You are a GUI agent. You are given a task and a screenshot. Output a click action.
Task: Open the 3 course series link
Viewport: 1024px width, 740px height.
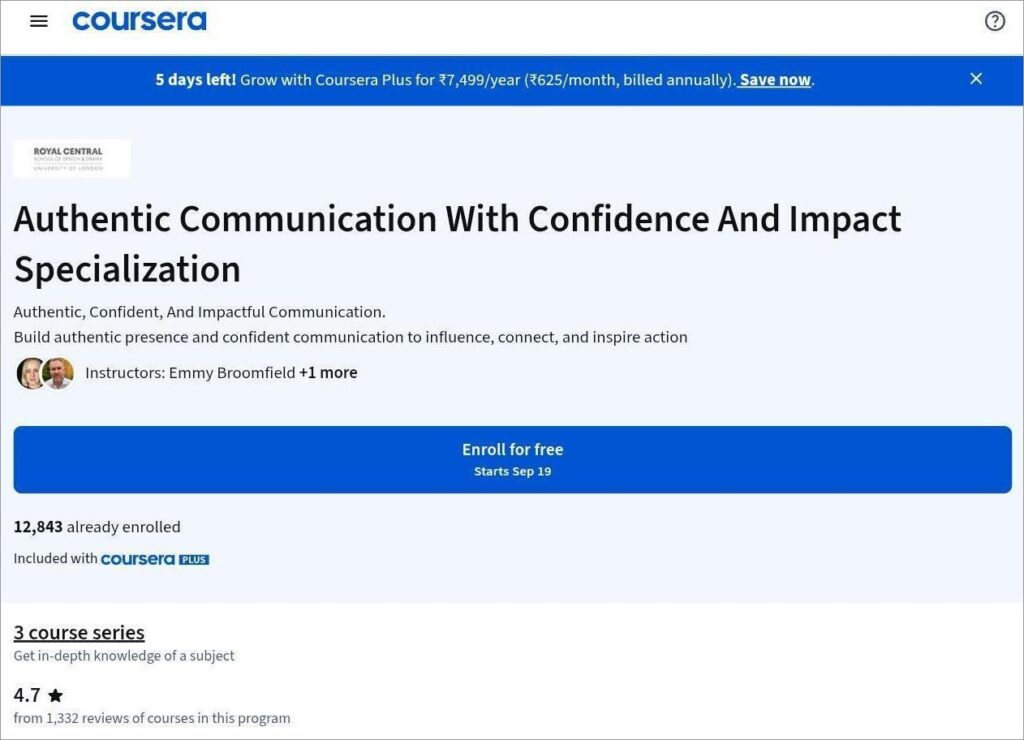point(79,633)
